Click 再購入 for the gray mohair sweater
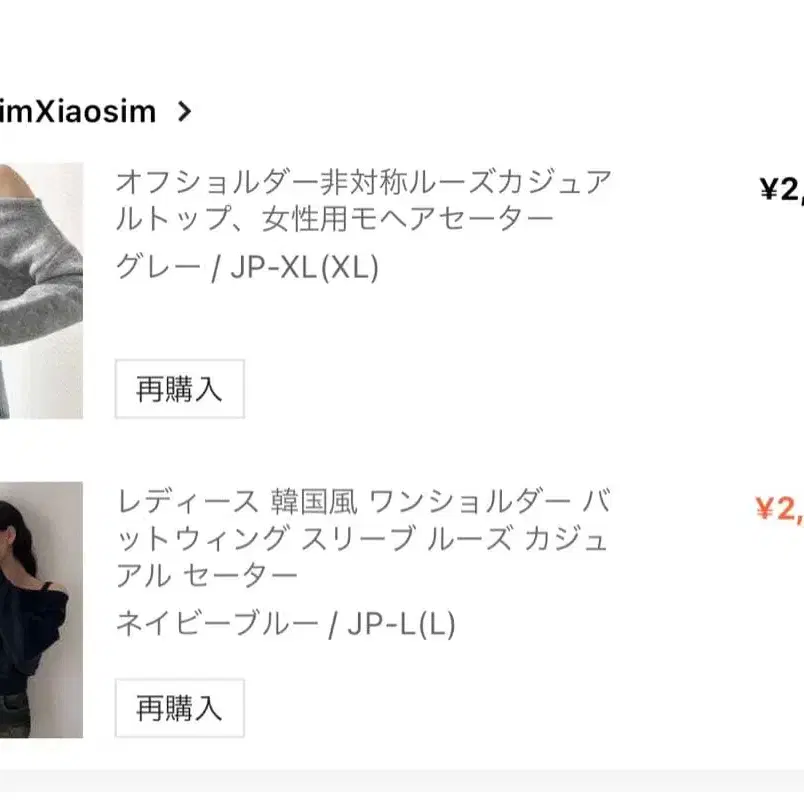The height and width of the screenshot is (804, 804). (179, 389)
